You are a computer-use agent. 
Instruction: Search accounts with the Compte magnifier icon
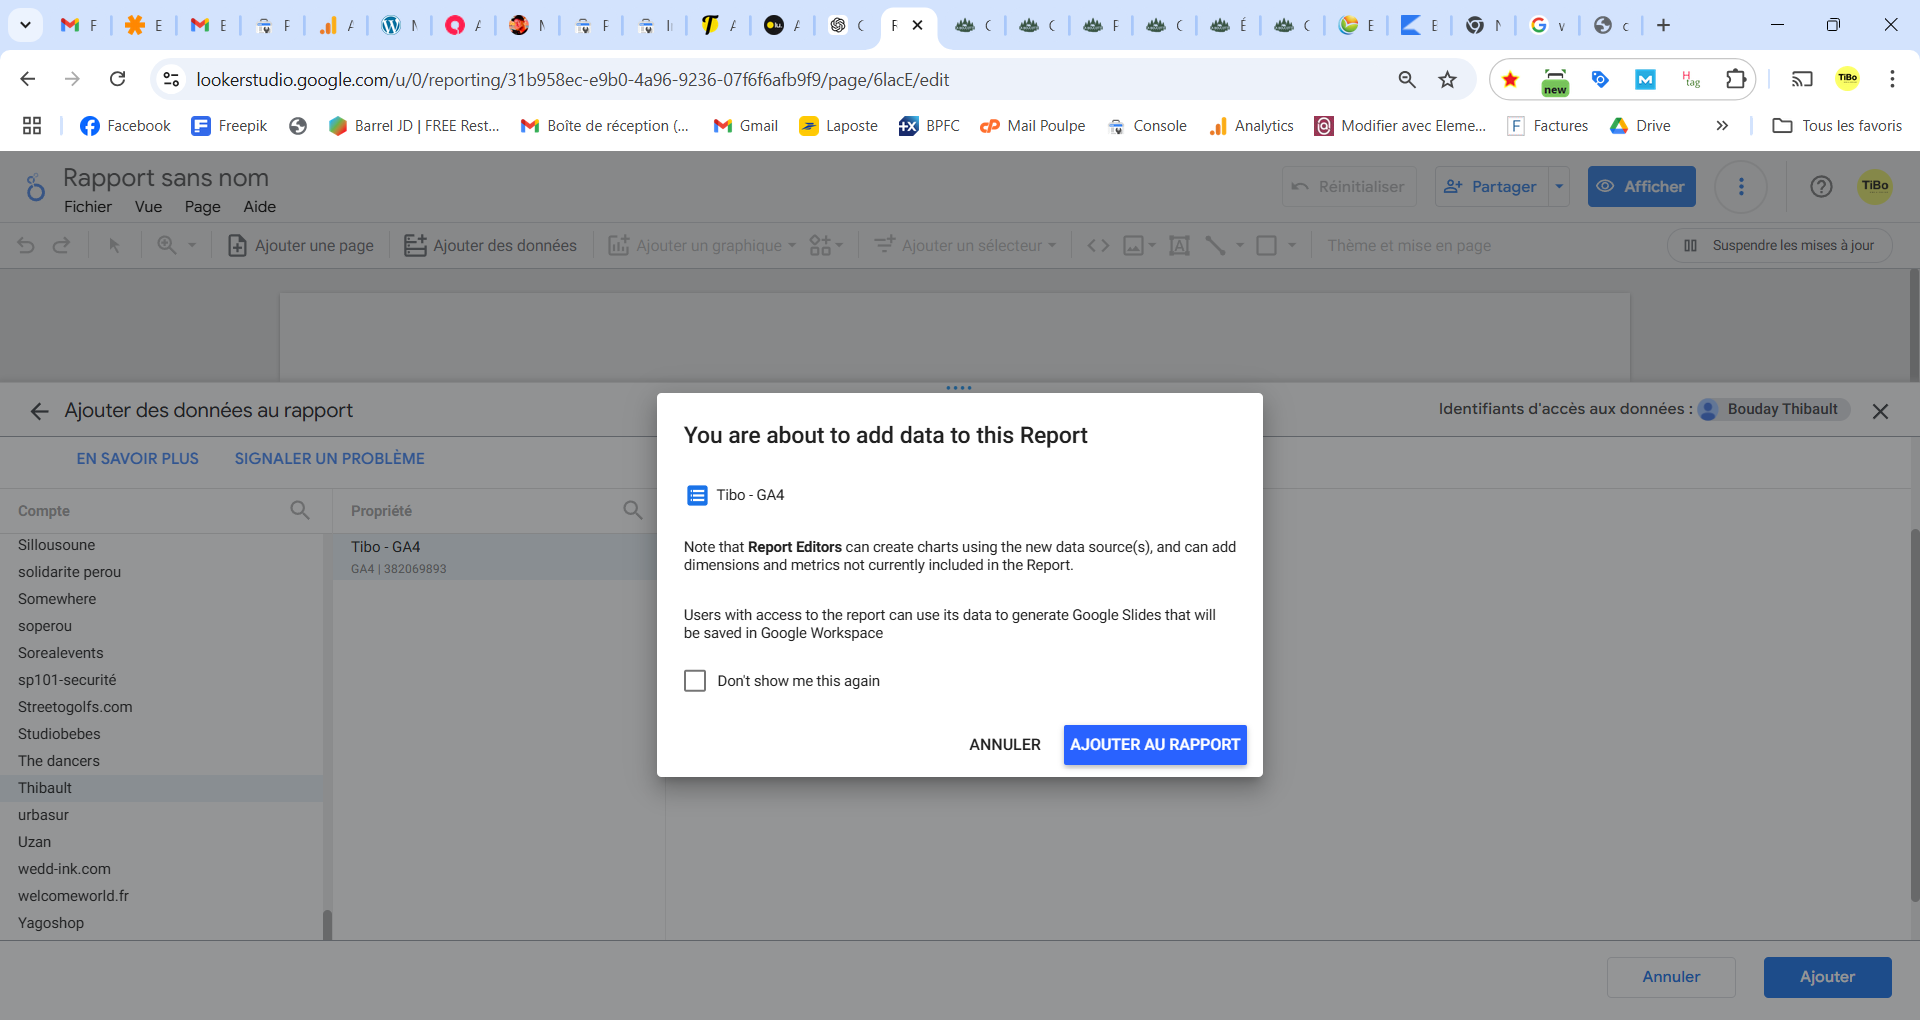coord(299,510)
